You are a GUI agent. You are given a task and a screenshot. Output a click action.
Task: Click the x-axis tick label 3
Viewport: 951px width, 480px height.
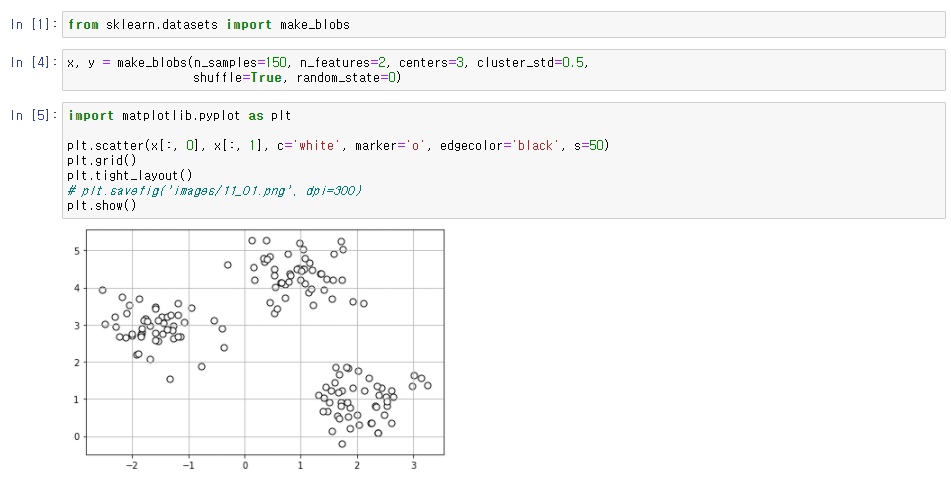414,465
